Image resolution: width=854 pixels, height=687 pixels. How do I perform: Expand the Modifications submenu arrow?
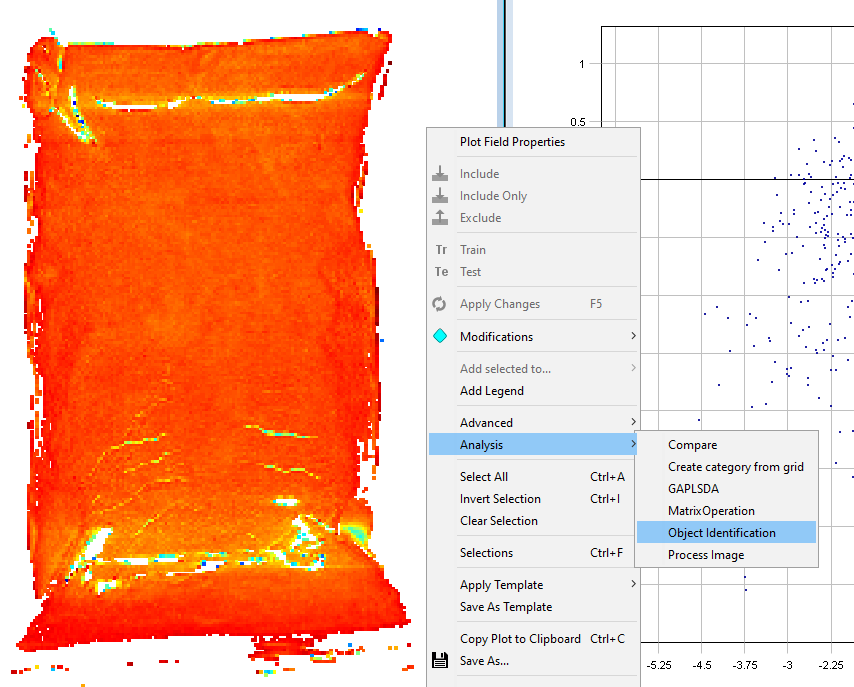click(632, 337)
